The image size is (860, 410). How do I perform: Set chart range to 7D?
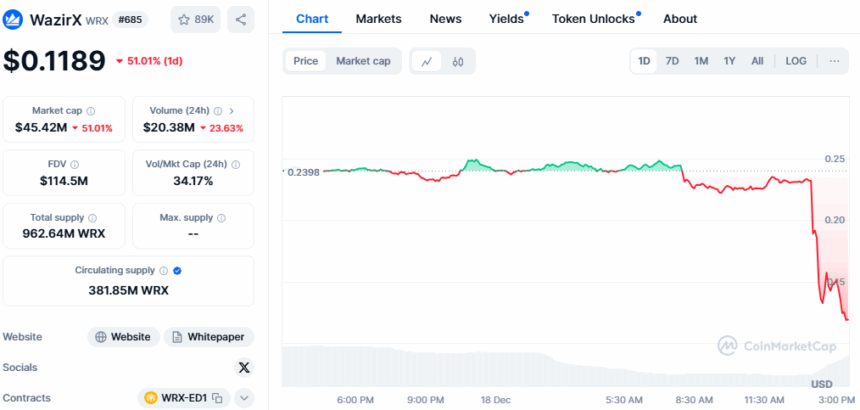(x=672, y=61)
